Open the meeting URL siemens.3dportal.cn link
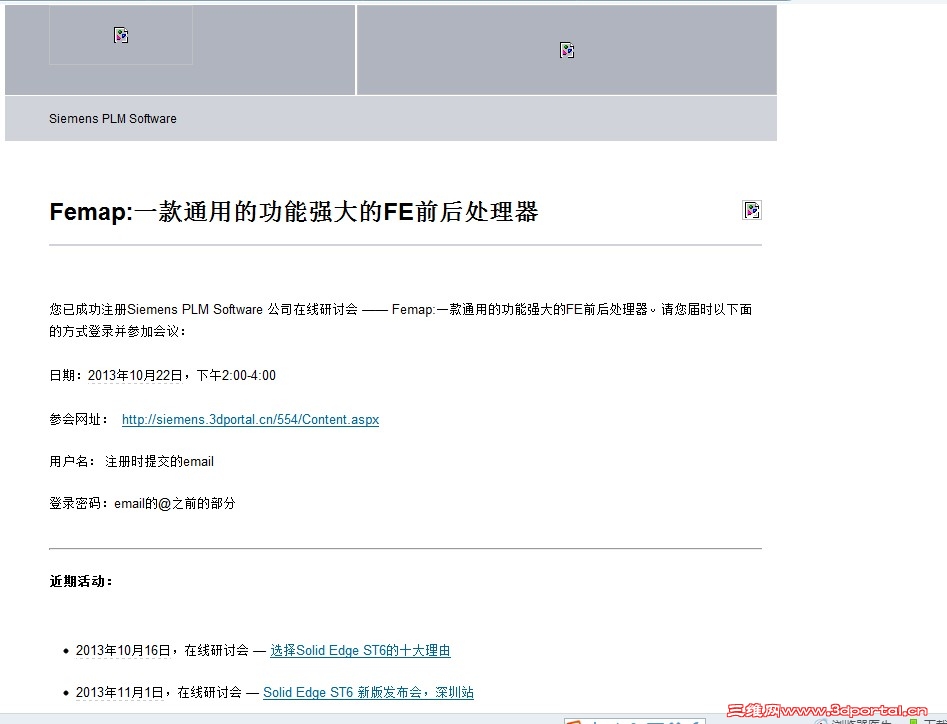 pos(249,419)
